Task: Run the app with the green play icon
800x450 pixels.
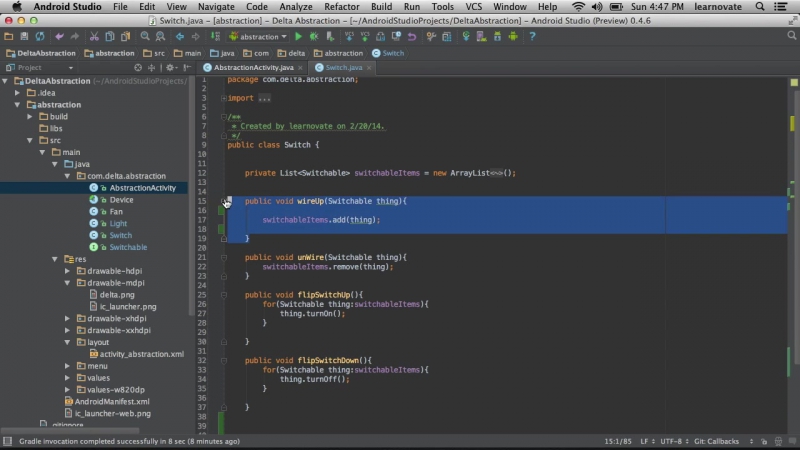Action: (x=298, y=36)
